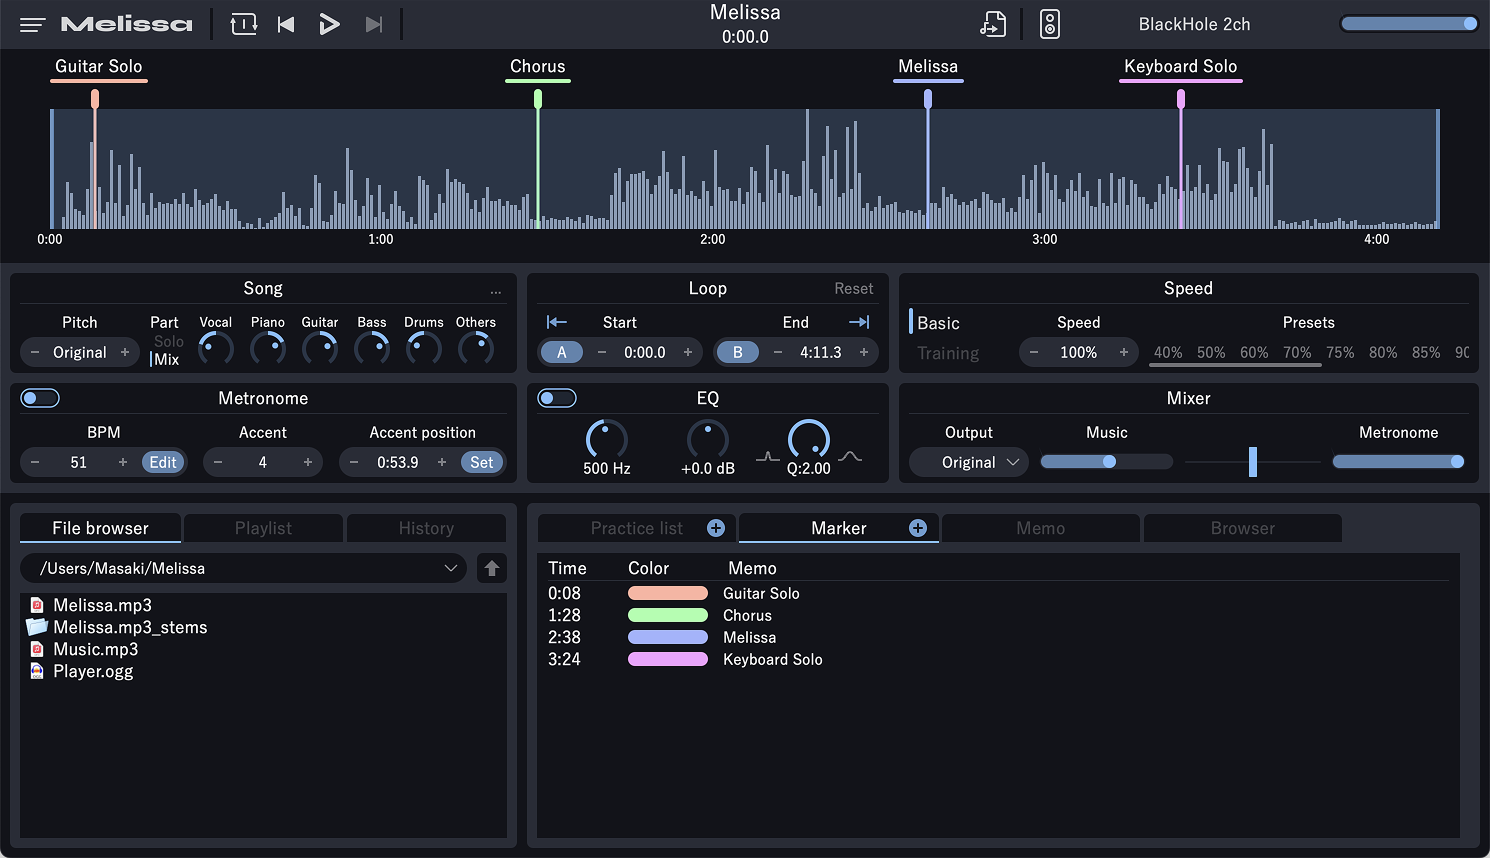Click the Music volume slider in Mixer
This screenshot has width=1490, height=858.
tap(1106, 462)
